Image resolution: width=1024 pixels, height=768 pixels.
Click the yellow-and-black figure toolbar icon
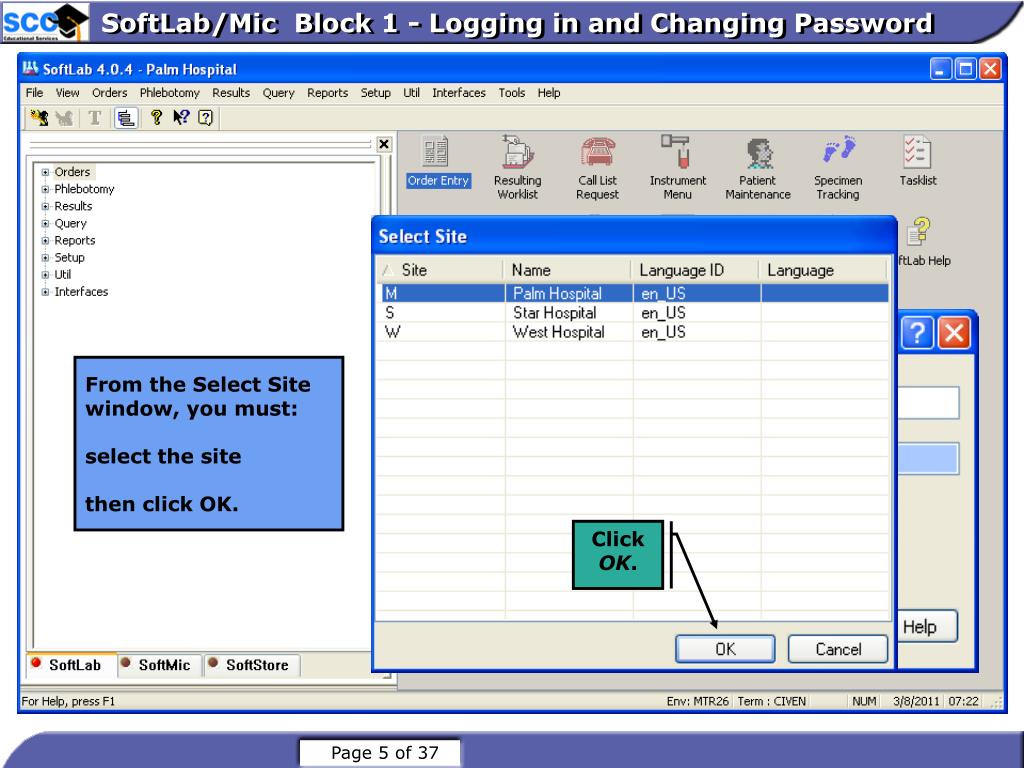(x=39, y=118)
